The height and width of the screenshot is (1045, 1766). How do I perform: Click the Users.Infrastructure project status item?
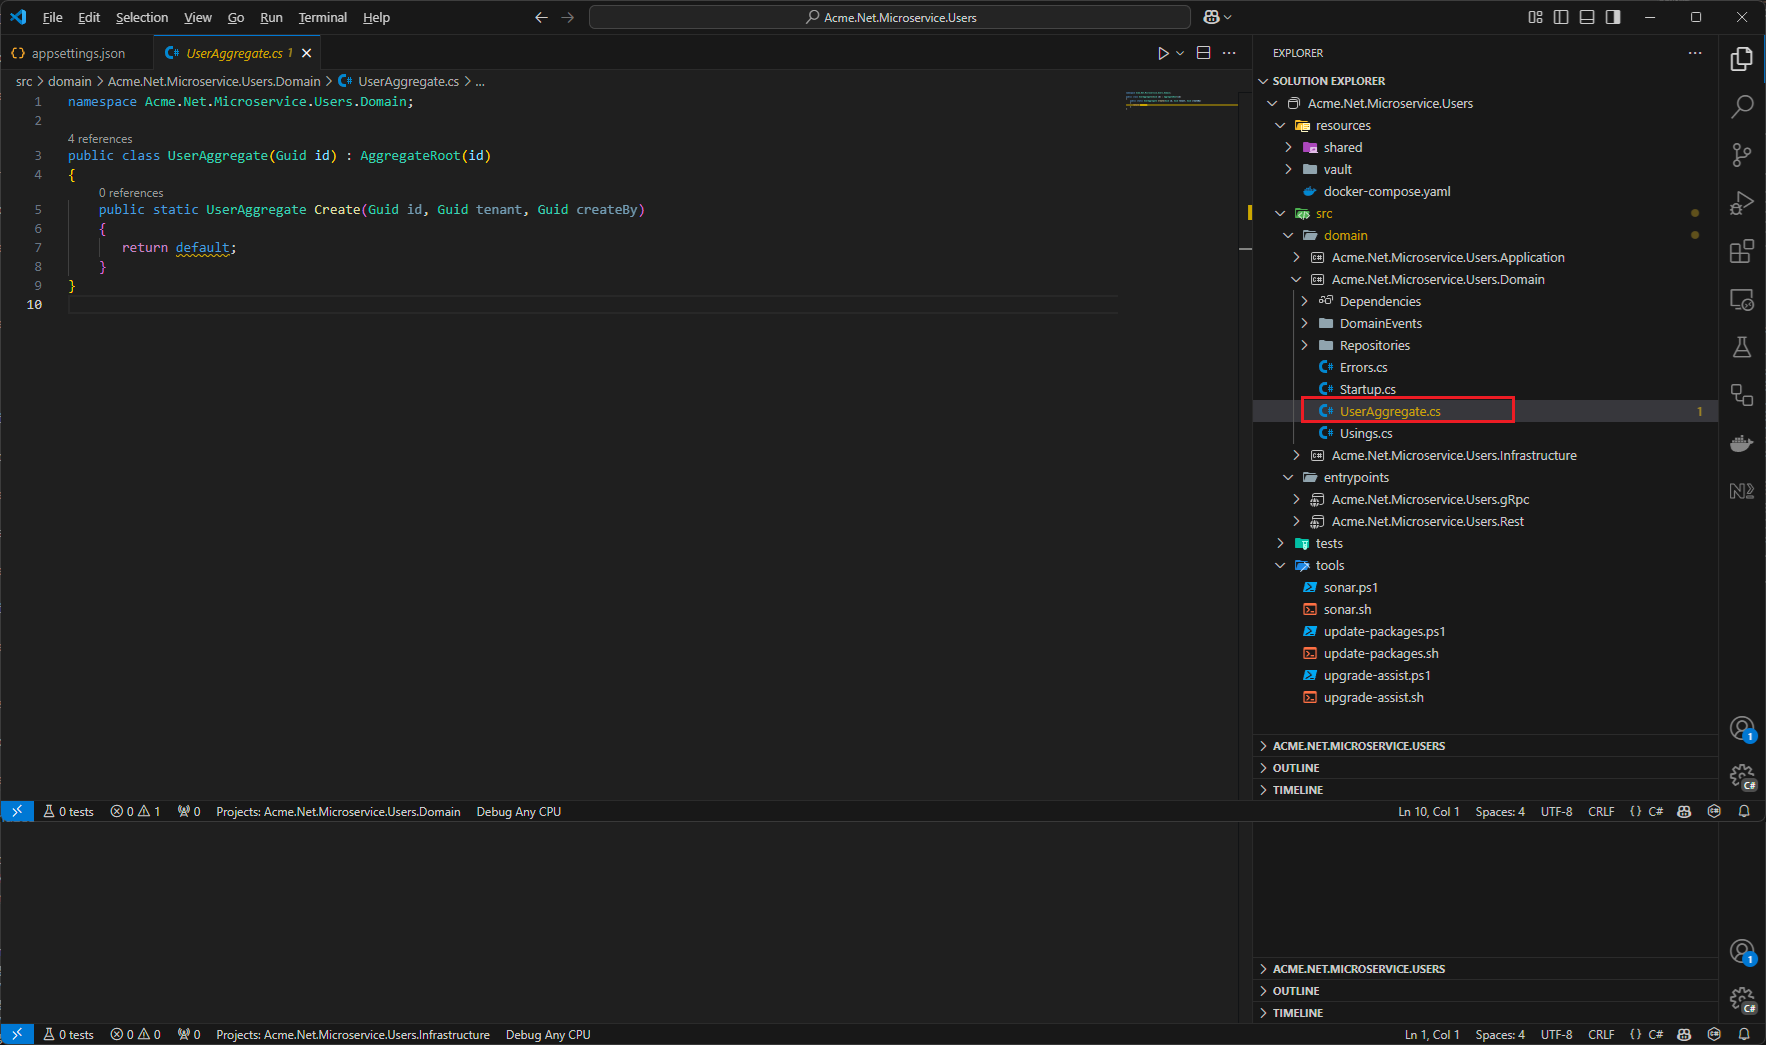coord(353,1034)
